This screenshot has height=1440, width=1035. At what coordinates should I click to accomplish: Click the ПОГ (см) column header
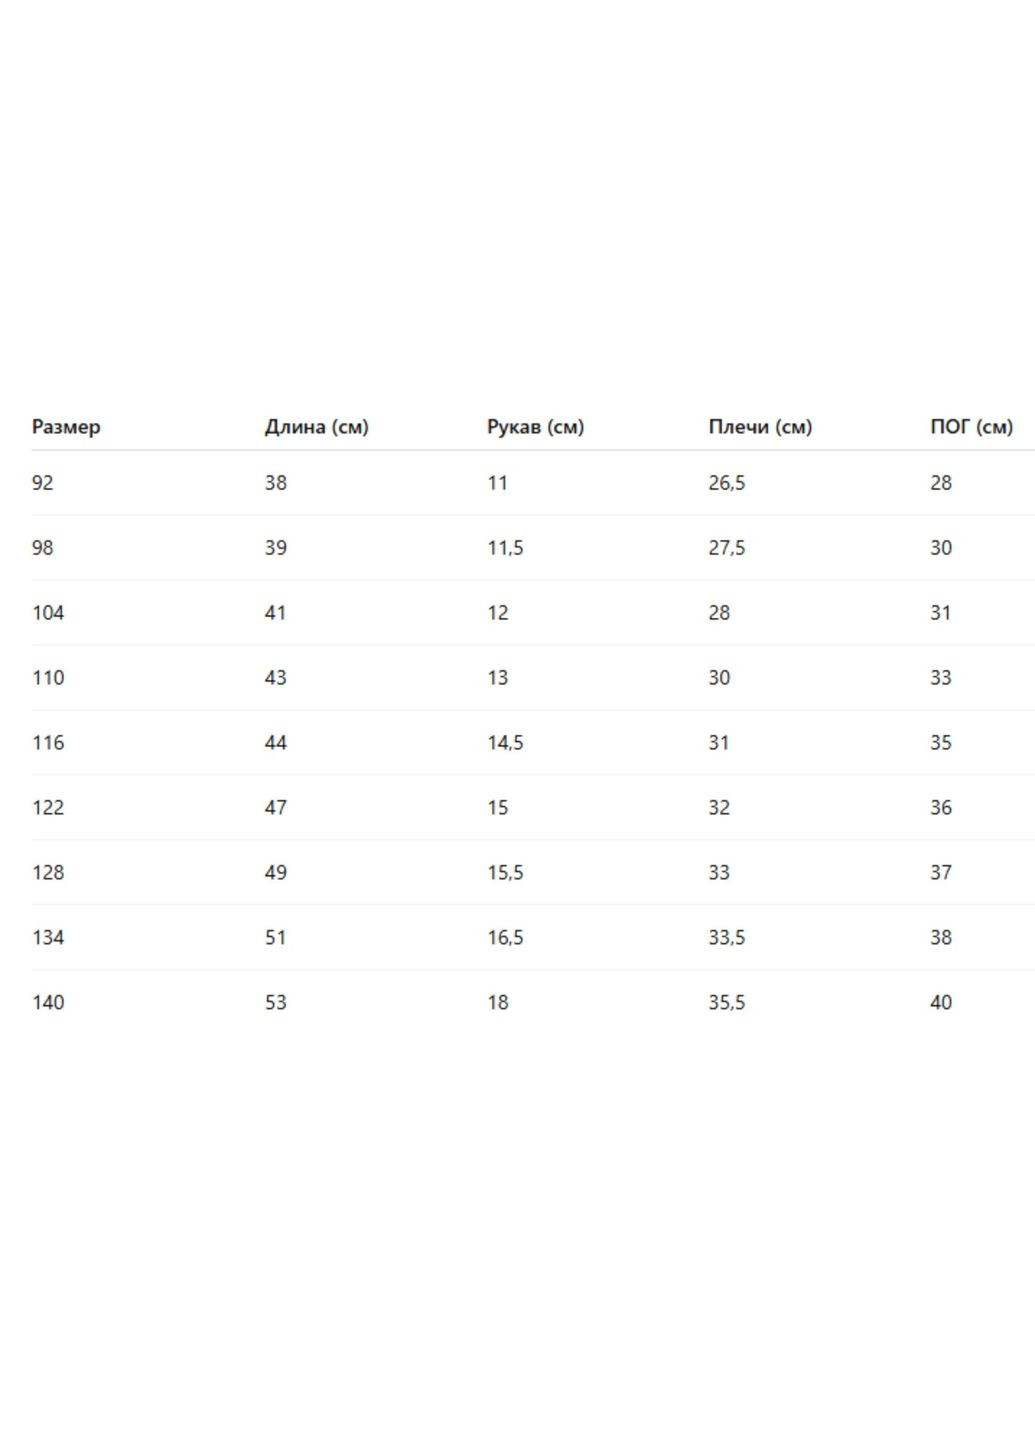tap(971, 427)
